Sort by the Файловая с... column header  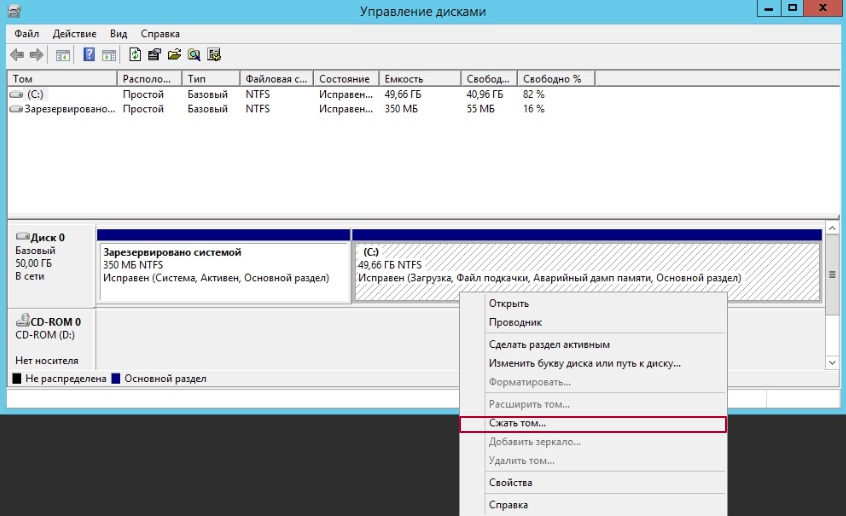(x=277, y=79)
